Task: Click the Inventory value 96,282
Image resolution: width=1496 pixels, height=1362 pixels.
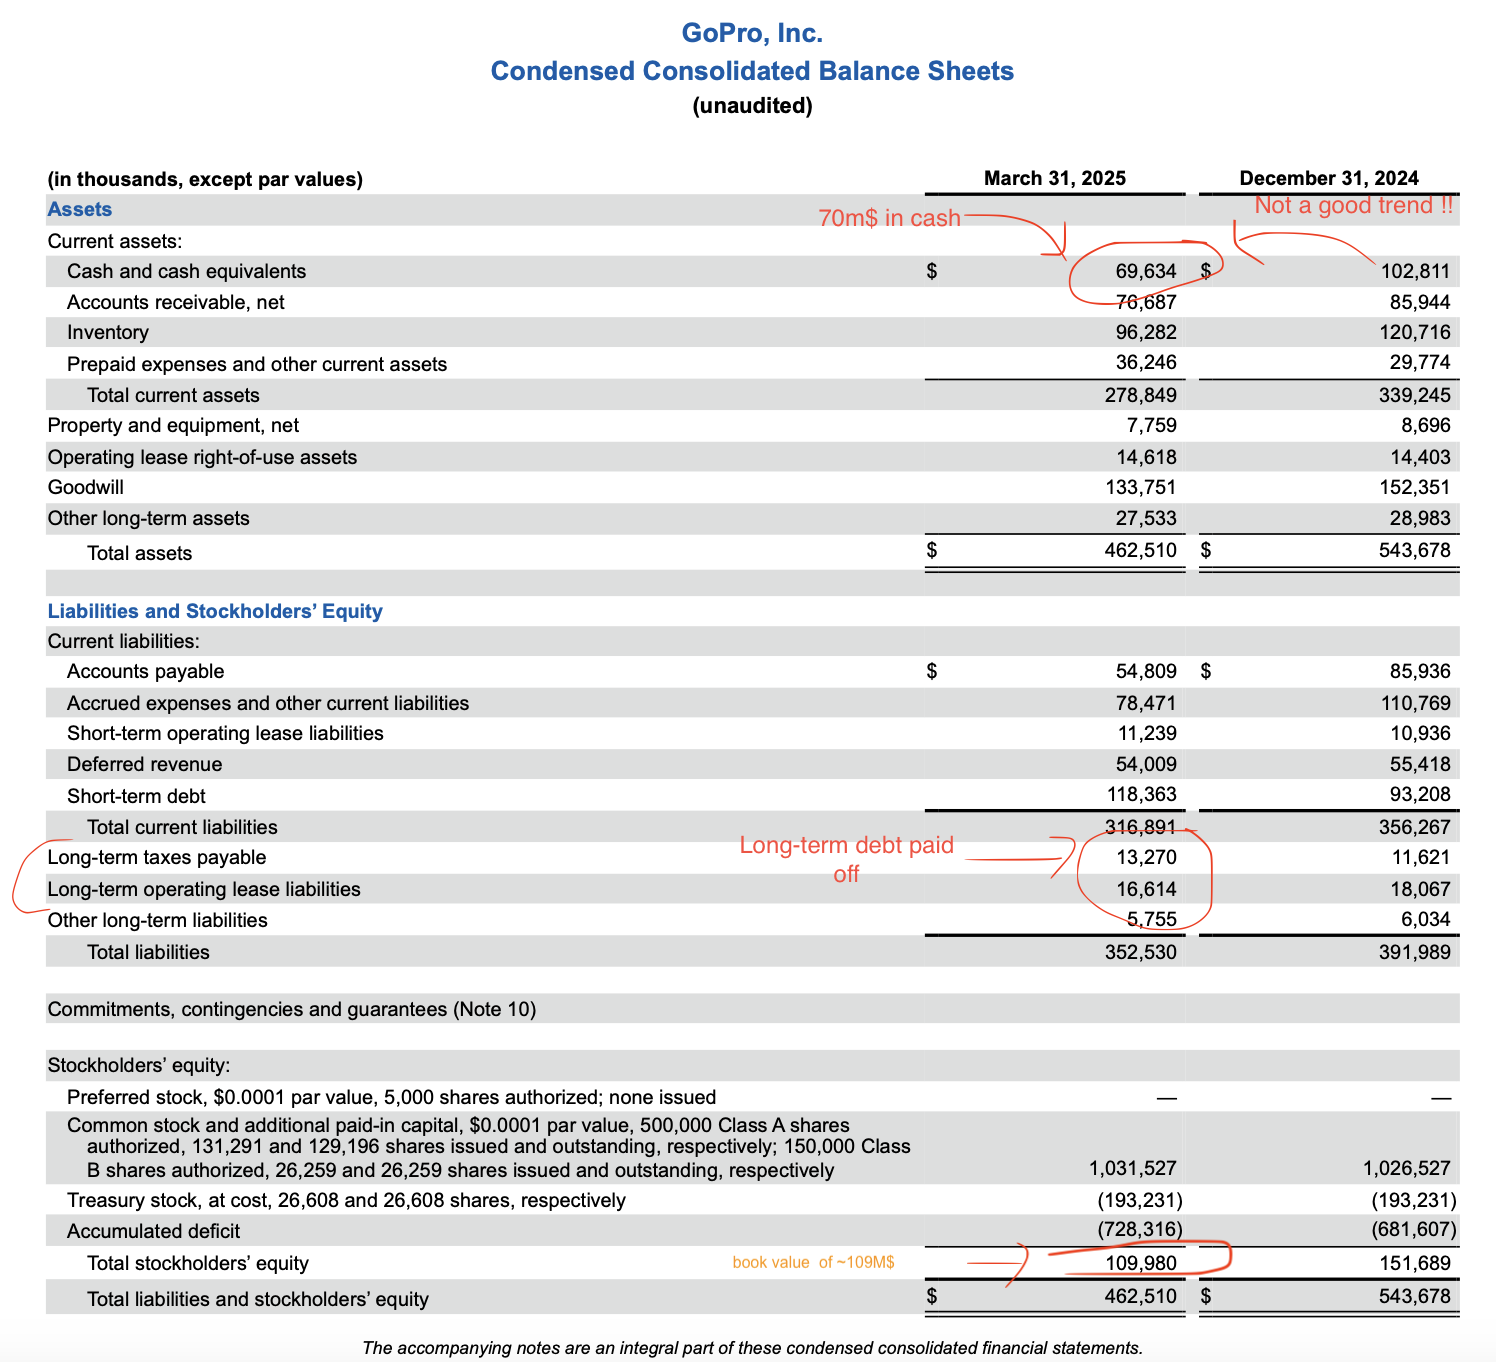Action: click(x=1146, y=332)
